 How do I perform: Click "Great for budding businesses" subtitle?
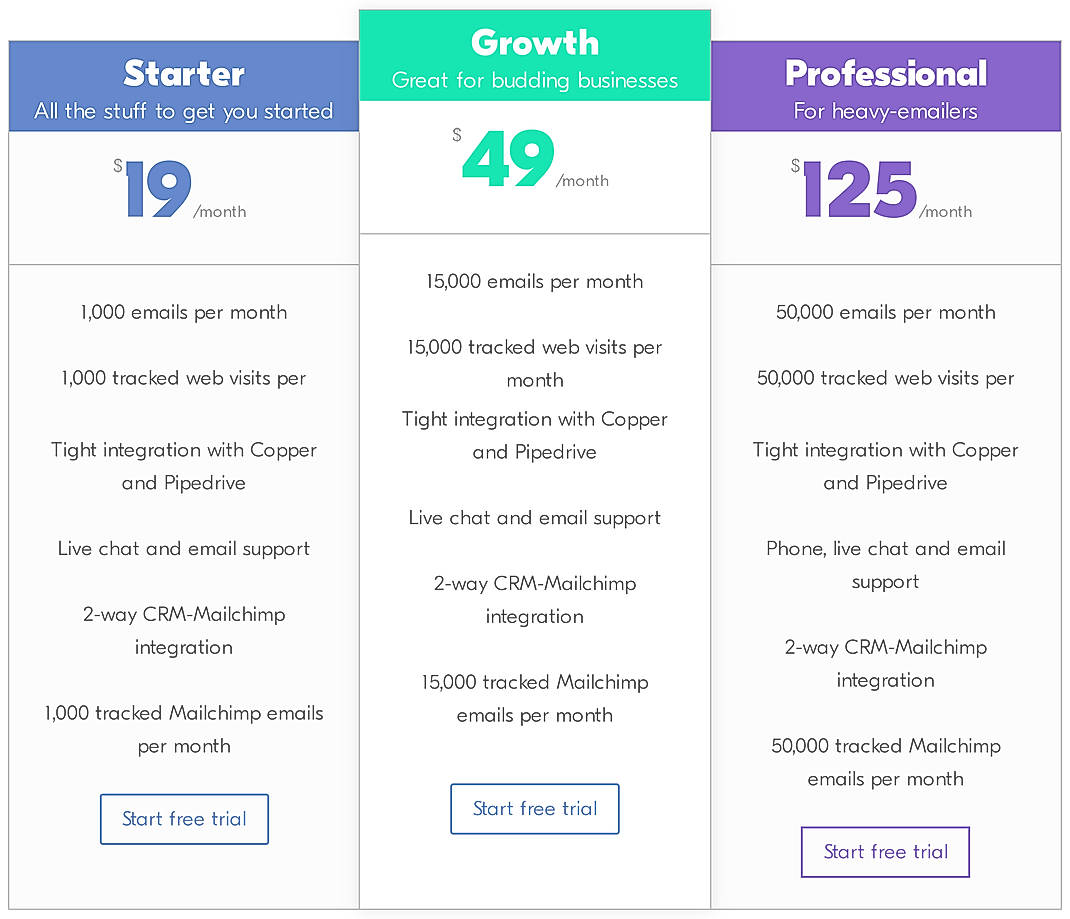(535, 80)
